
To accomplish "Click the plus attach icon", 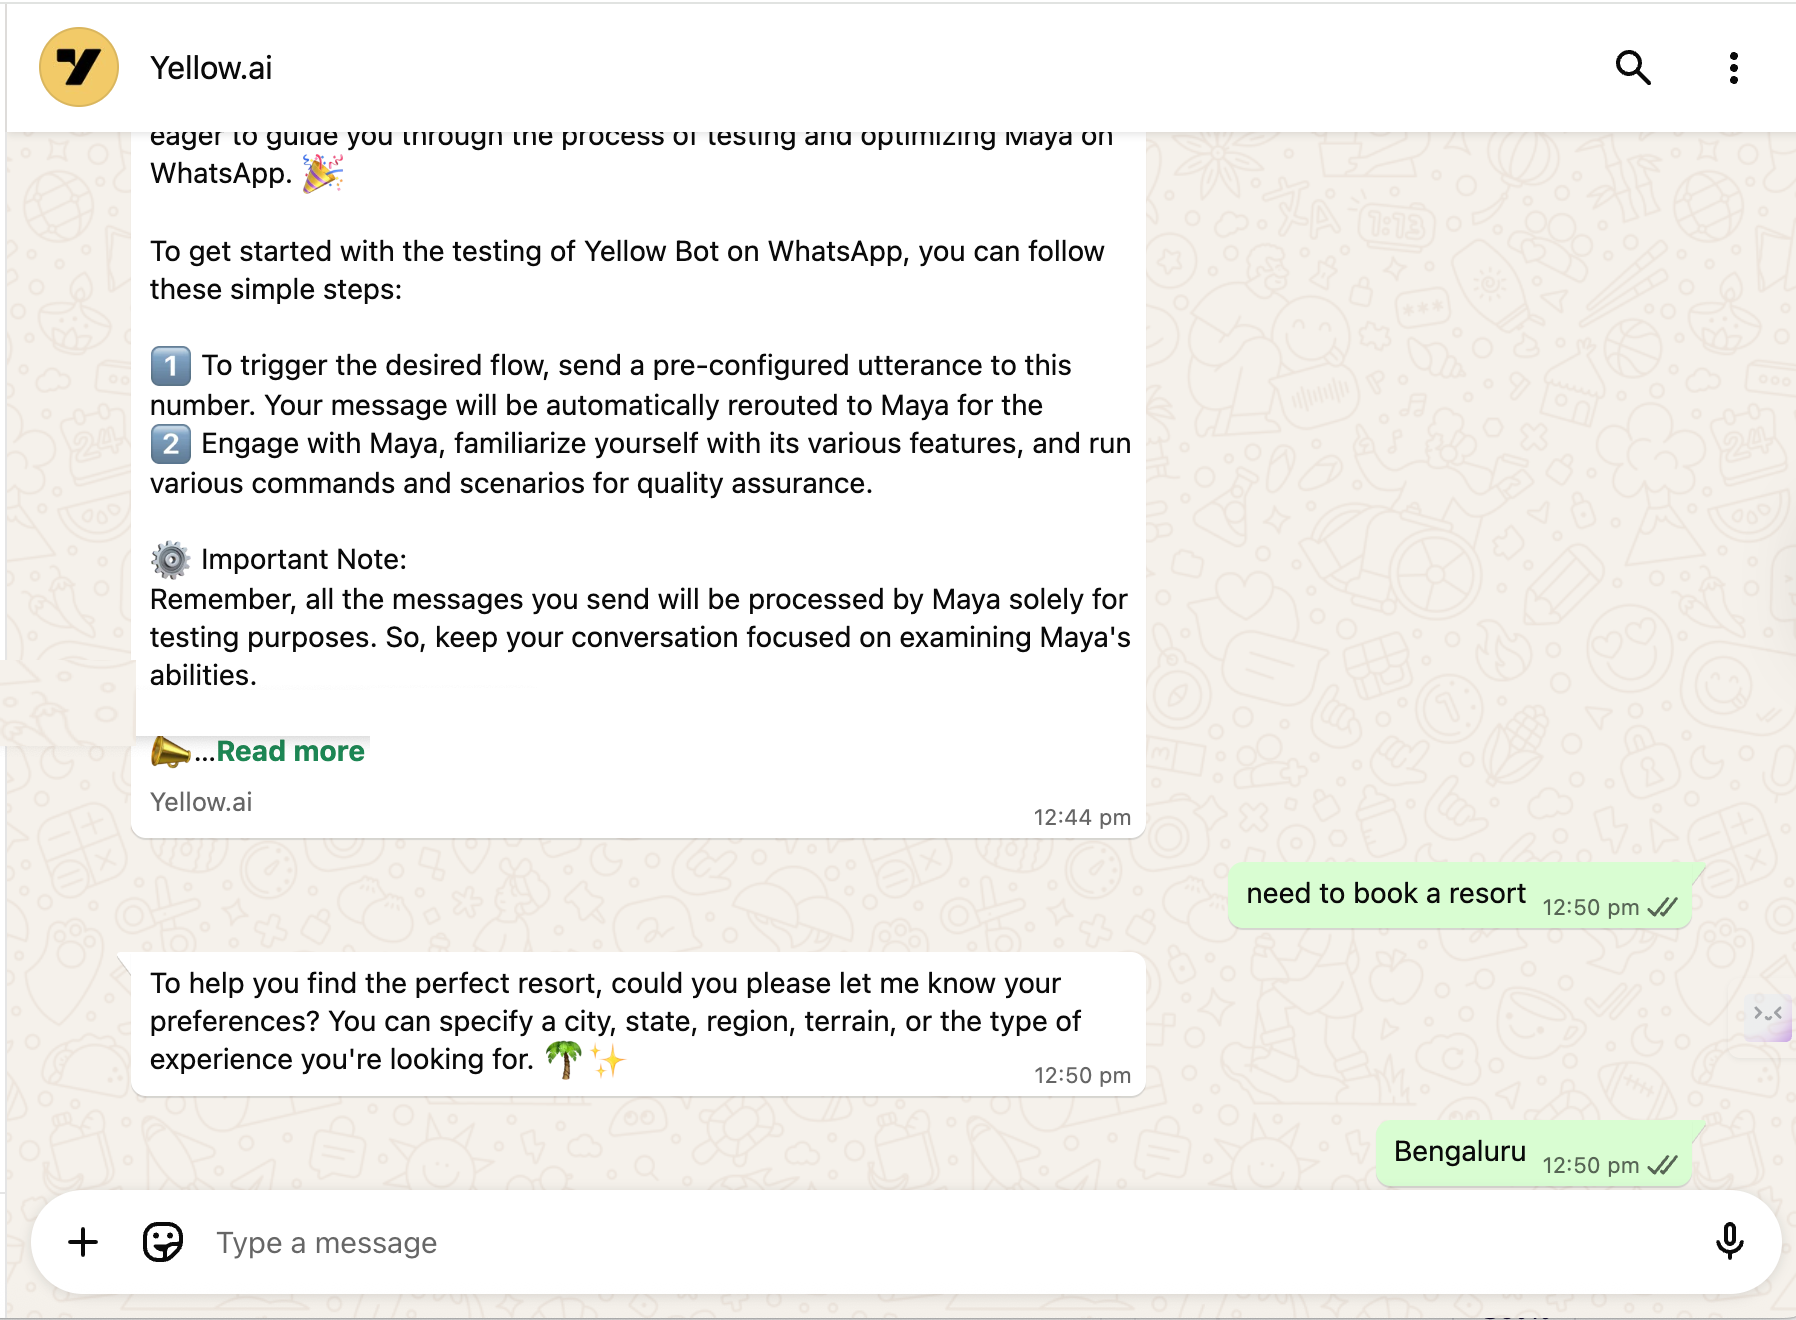I will [x=83, y=1242].
